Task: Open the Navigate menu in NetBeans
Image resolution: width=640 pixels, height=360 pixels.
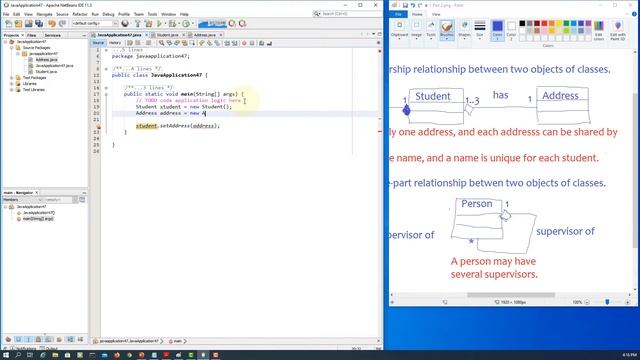Action: [44, 14]
